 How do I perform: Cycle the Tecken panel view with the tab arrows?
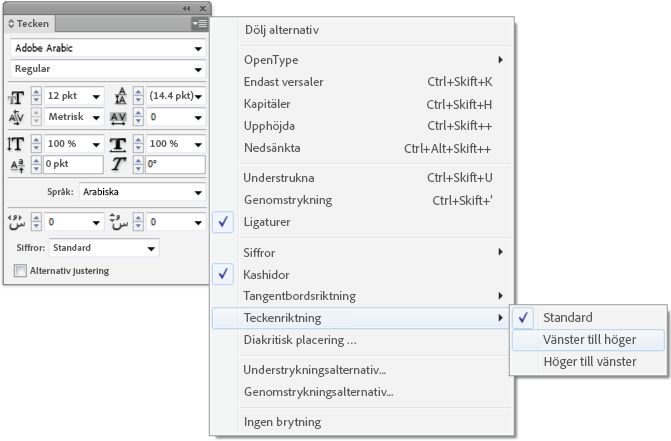tap(11, 24)
